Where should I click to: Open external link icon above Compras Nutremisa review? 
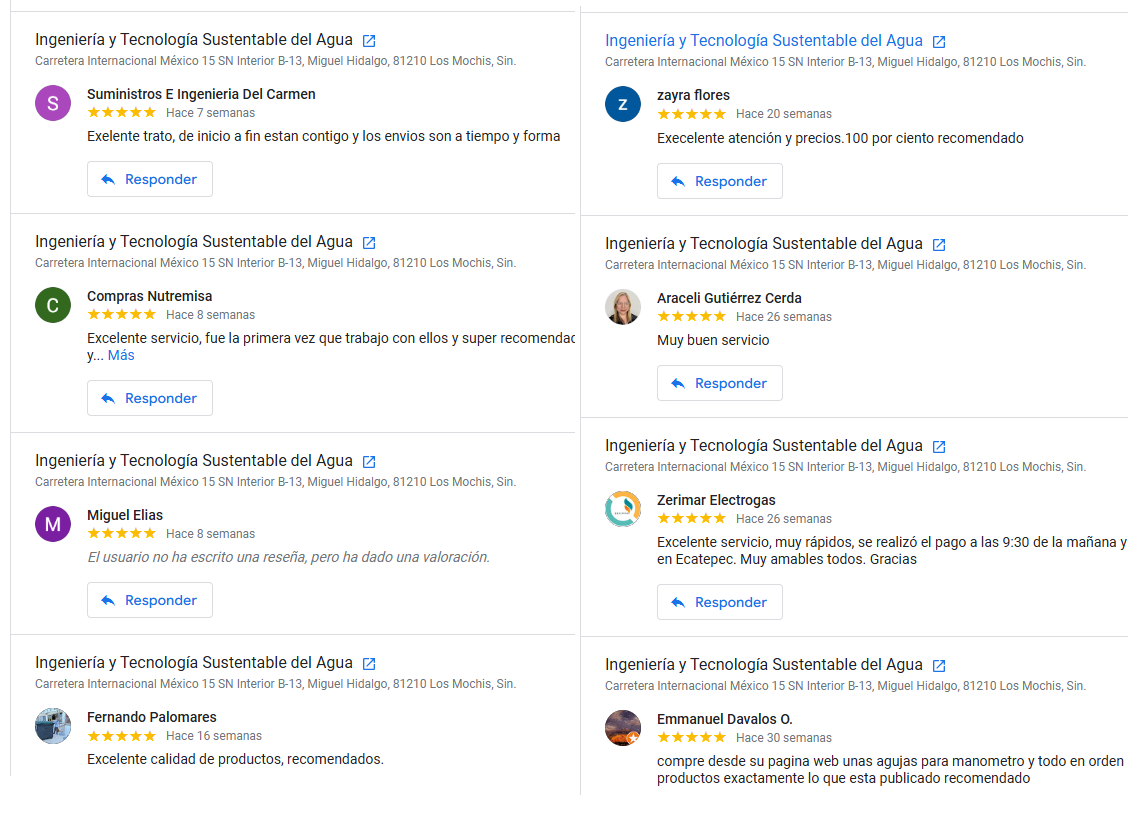tap(369, 243)
